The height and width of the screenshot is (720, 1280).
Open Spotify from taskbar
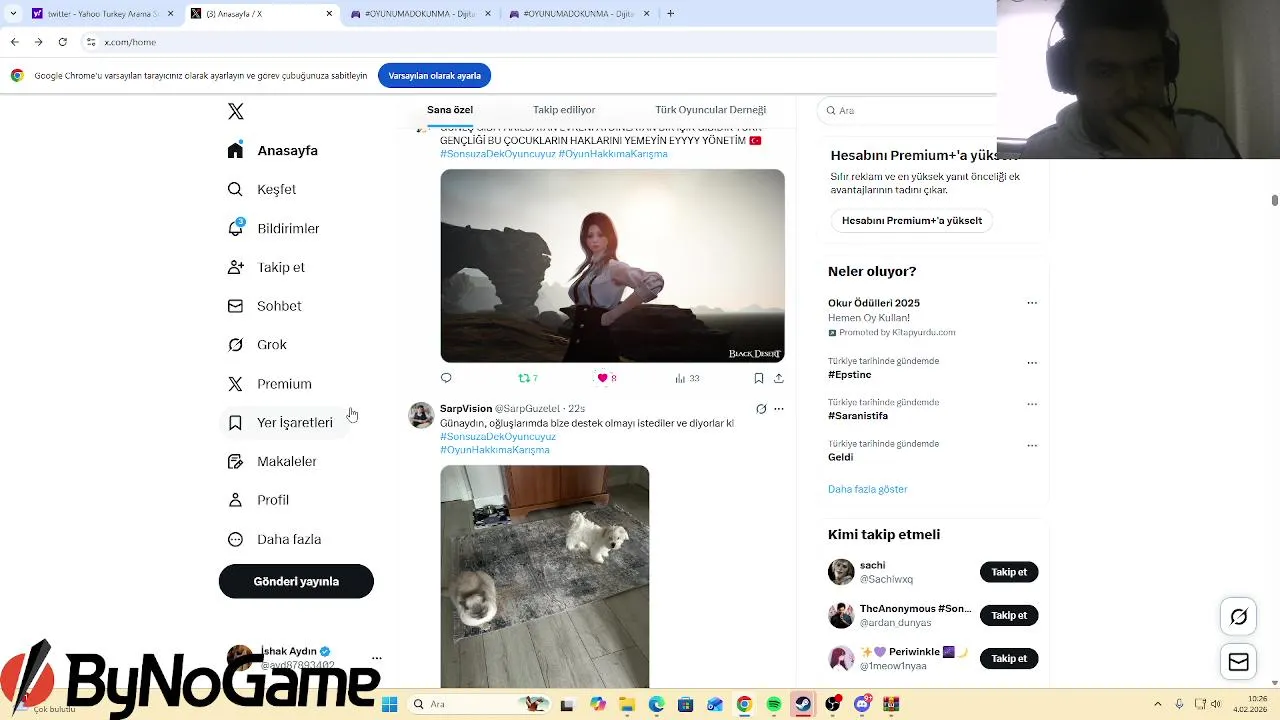pos(774,705)
